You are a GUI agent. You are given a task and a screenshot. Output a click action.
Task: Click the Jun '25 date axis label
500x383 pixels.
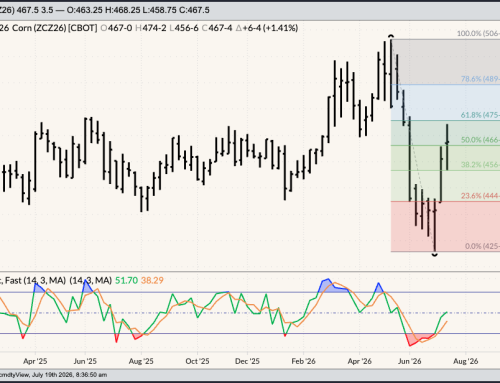(x=85, y=361)
